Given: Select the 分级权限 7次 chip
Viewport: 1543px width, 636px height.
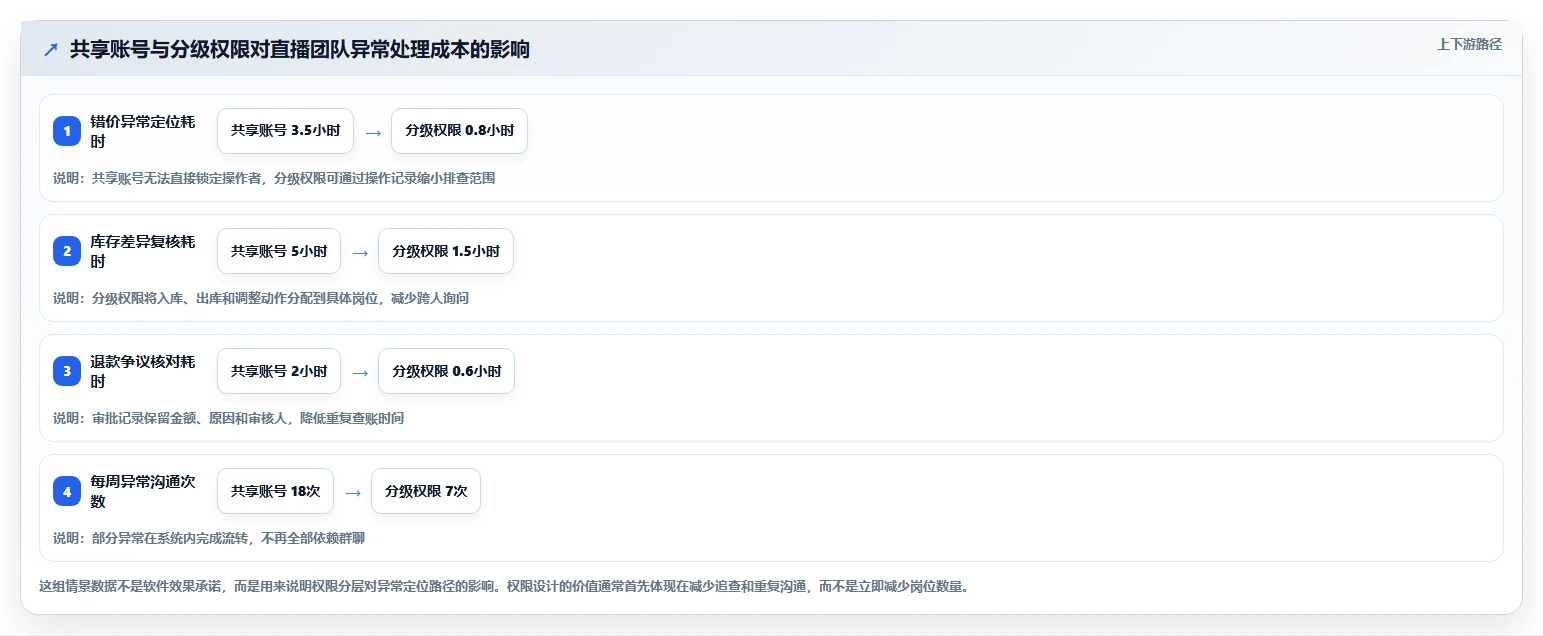Looking at the screenshot, I should coord(426,491).
